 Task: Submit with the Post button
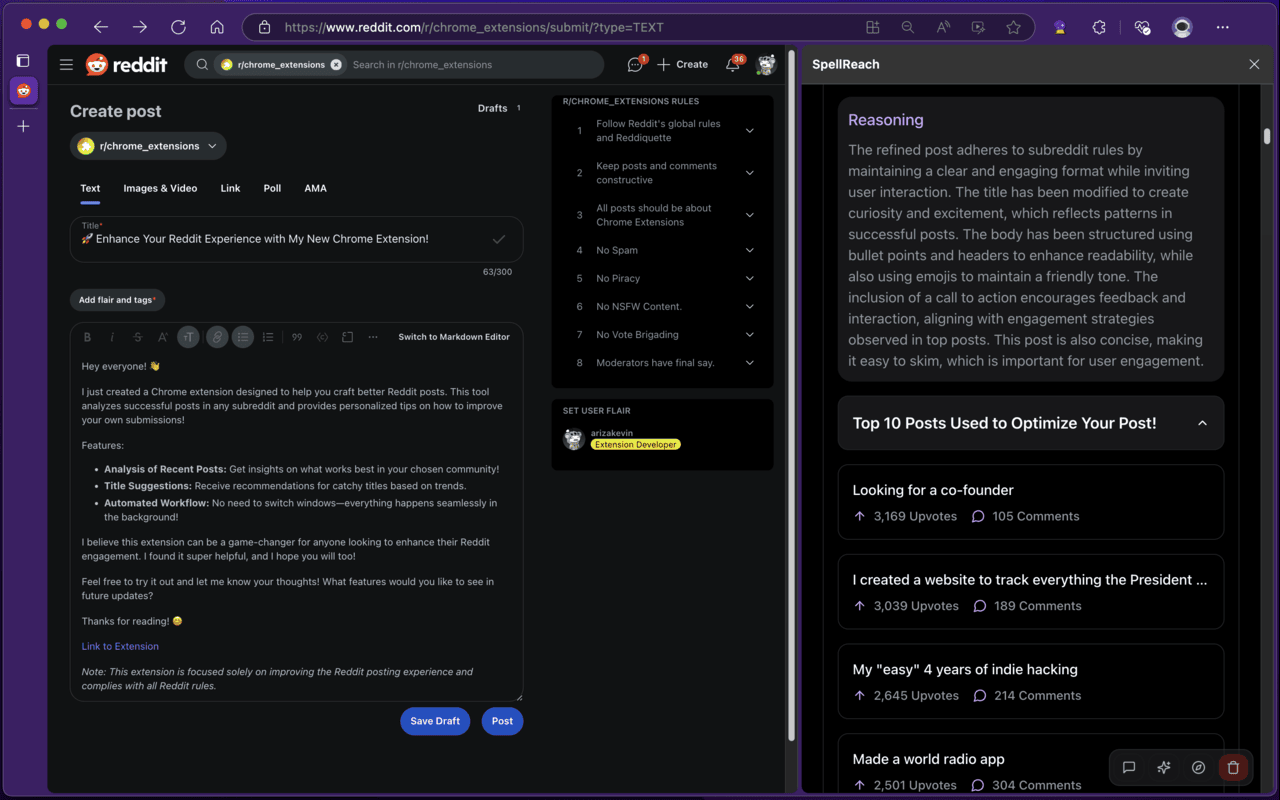502,721
